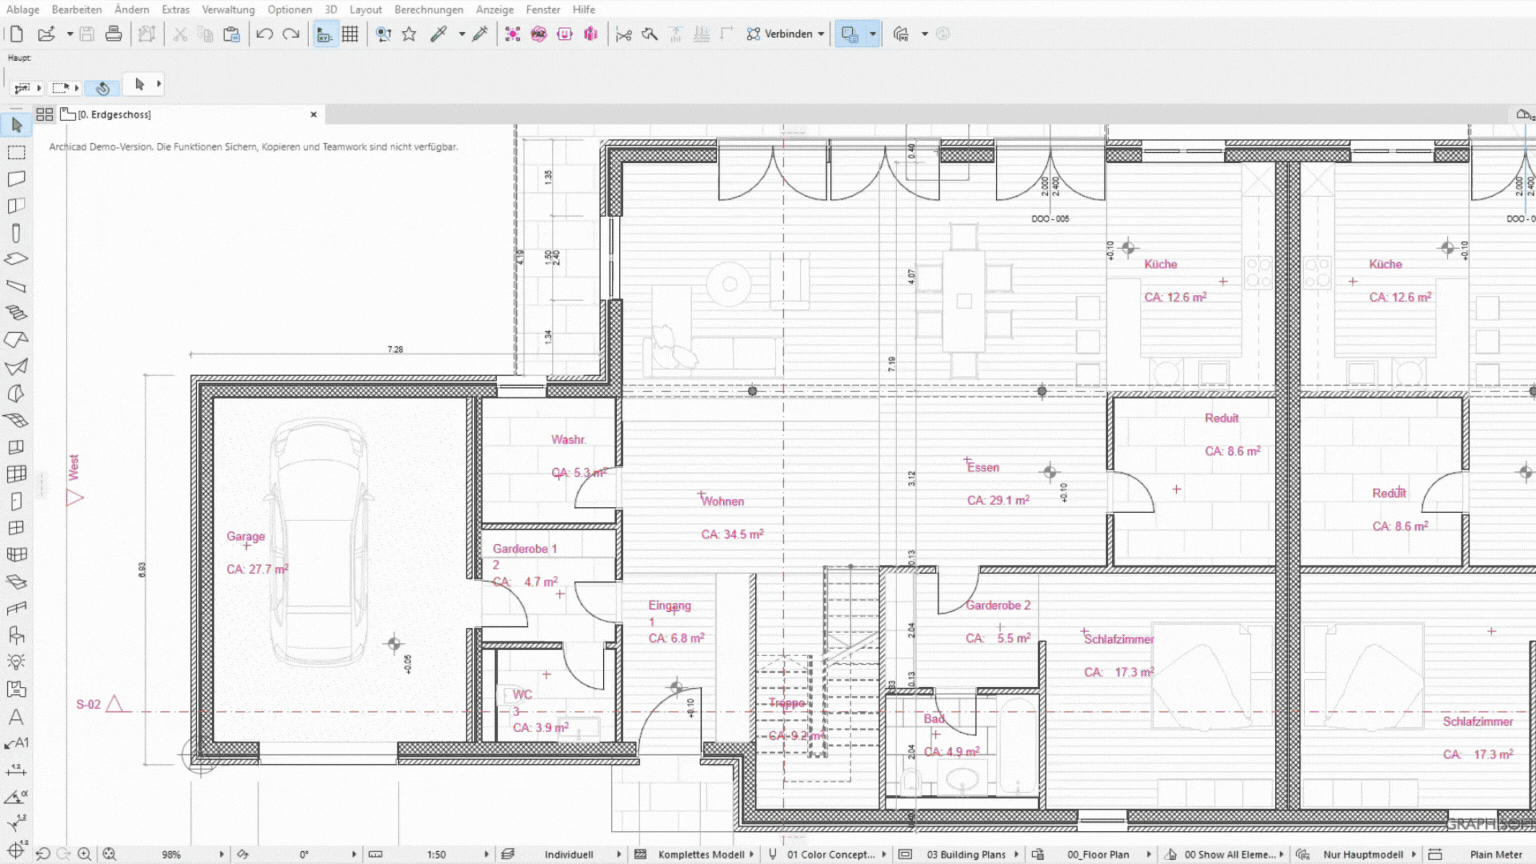This screenshot has height=864, width=1536.
Task: Select the Marquee tool
Action: pyautogui.click(x=16, y=152)
